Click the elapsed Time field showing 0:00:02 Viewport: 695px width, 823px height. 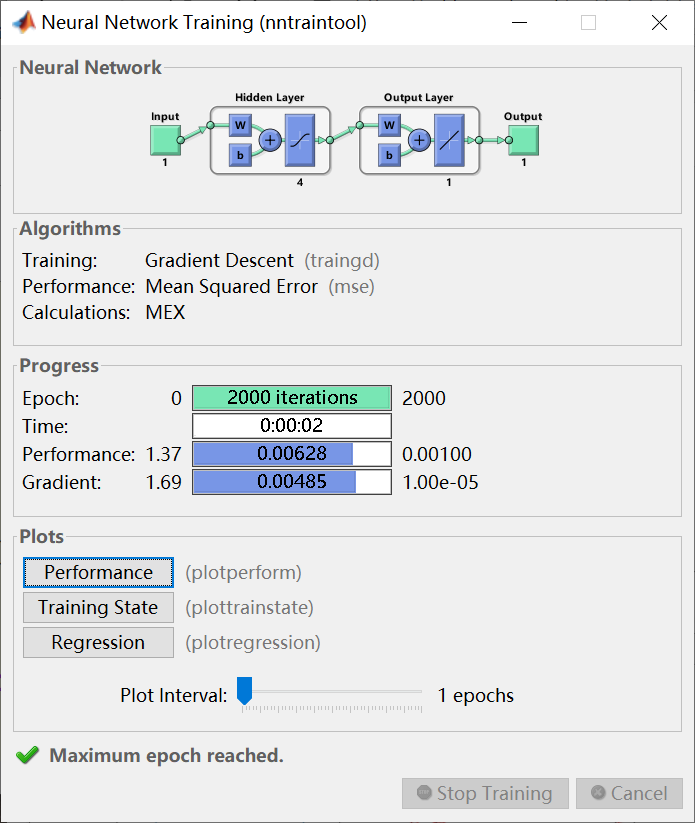coord(291,426)
